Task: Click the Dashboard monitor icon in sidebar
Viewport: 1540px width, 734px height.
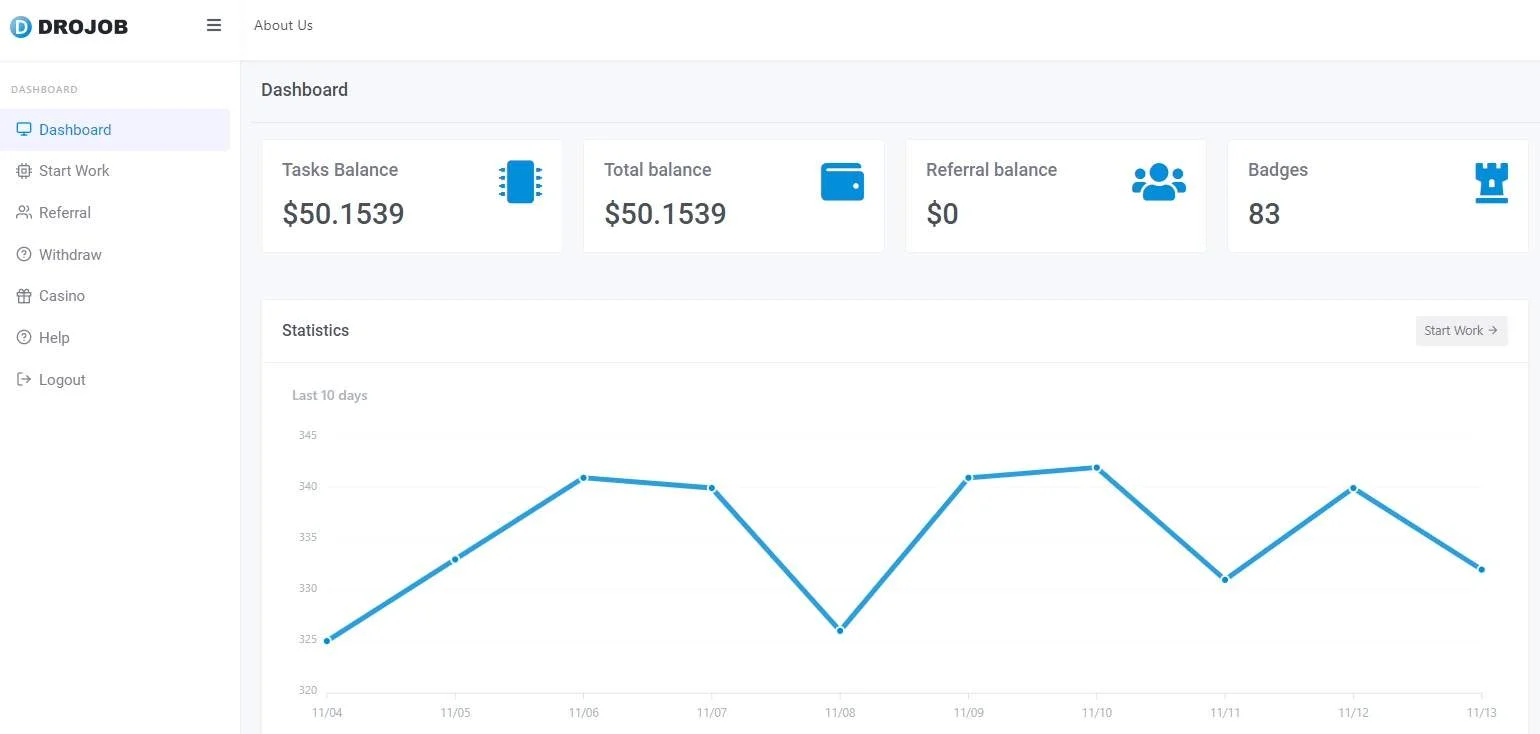Action: [x=24, y=130]
